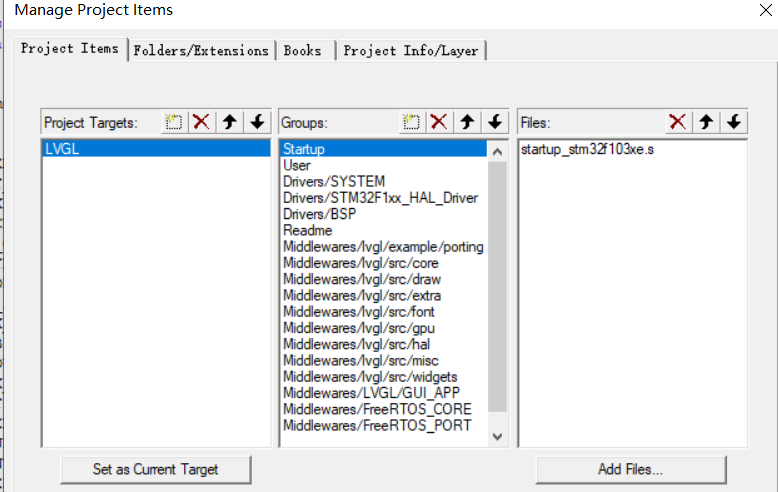Move project target up with arrow icon

[229, 122]
